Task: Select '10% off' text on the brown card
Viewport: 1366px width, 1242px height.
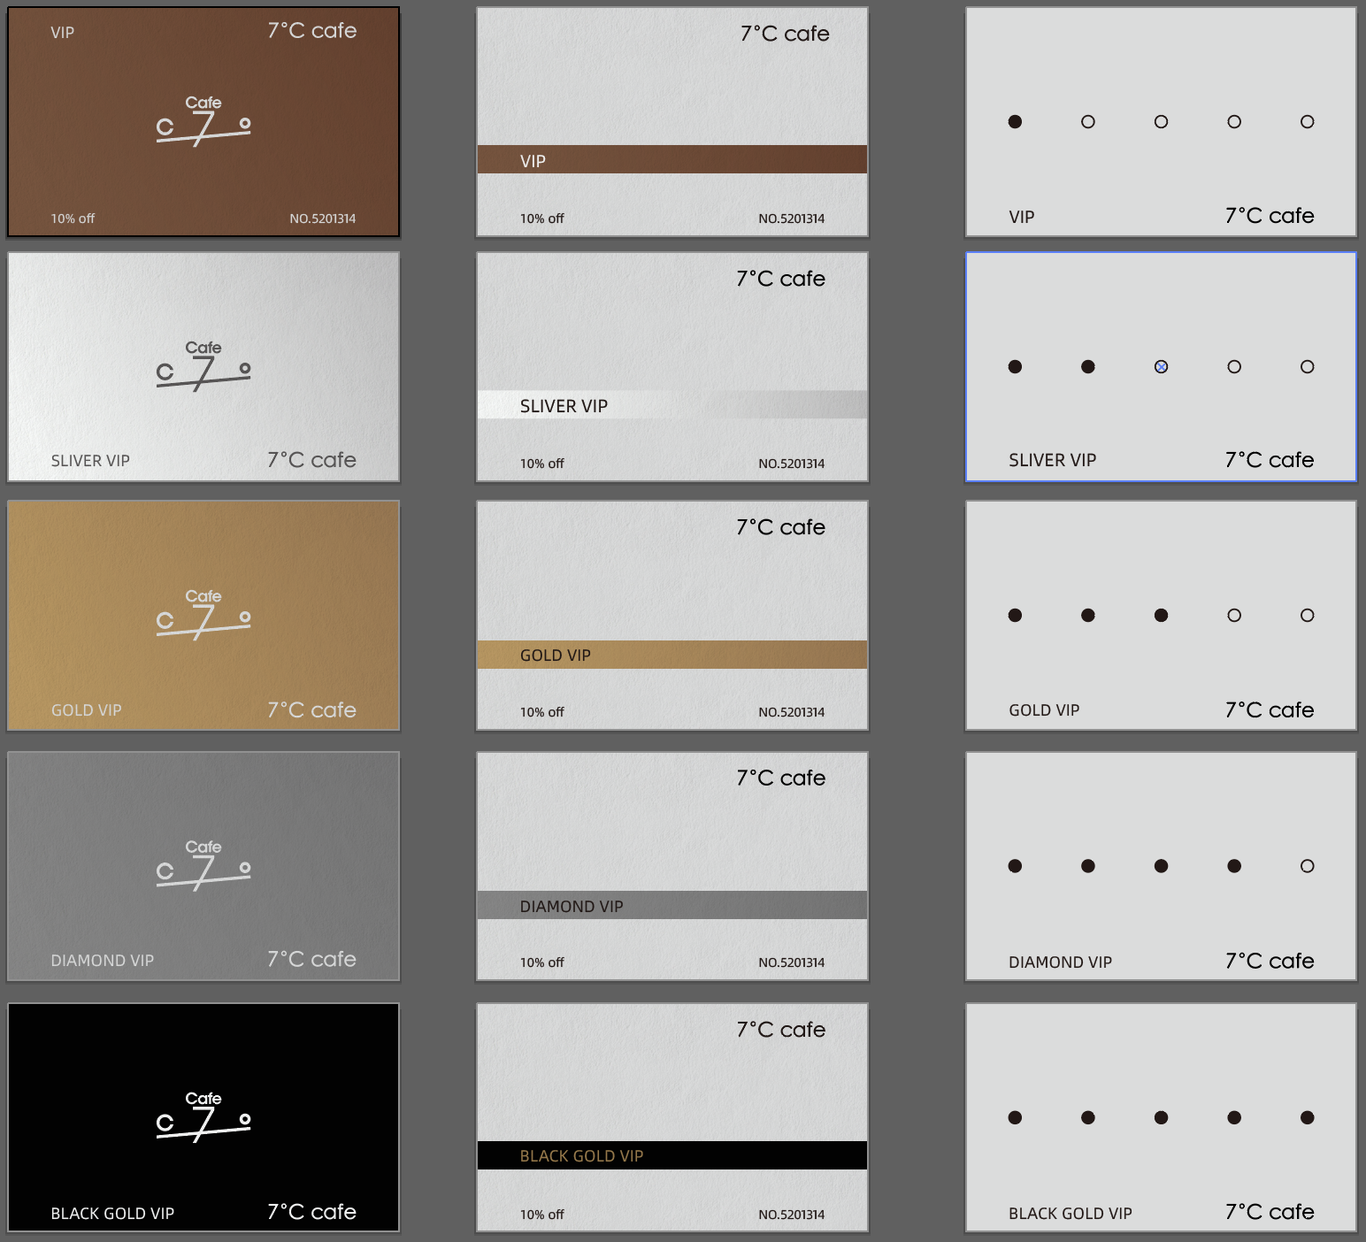Action: point(73,219)
